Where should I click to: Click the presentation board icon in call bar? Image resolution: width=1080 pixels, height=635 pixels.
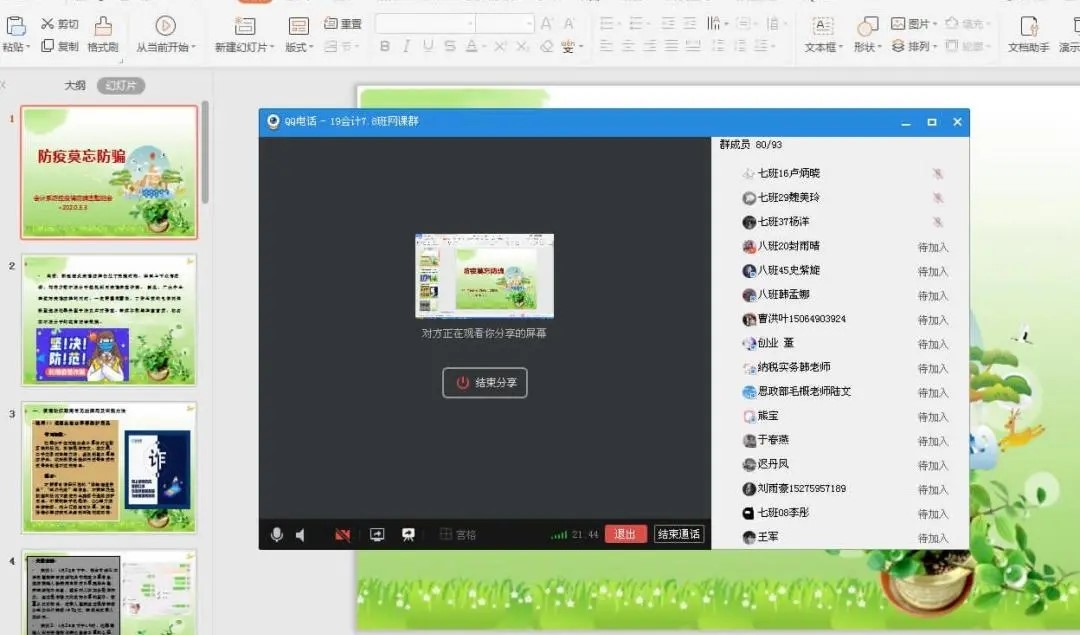click(x=408, y=535)
